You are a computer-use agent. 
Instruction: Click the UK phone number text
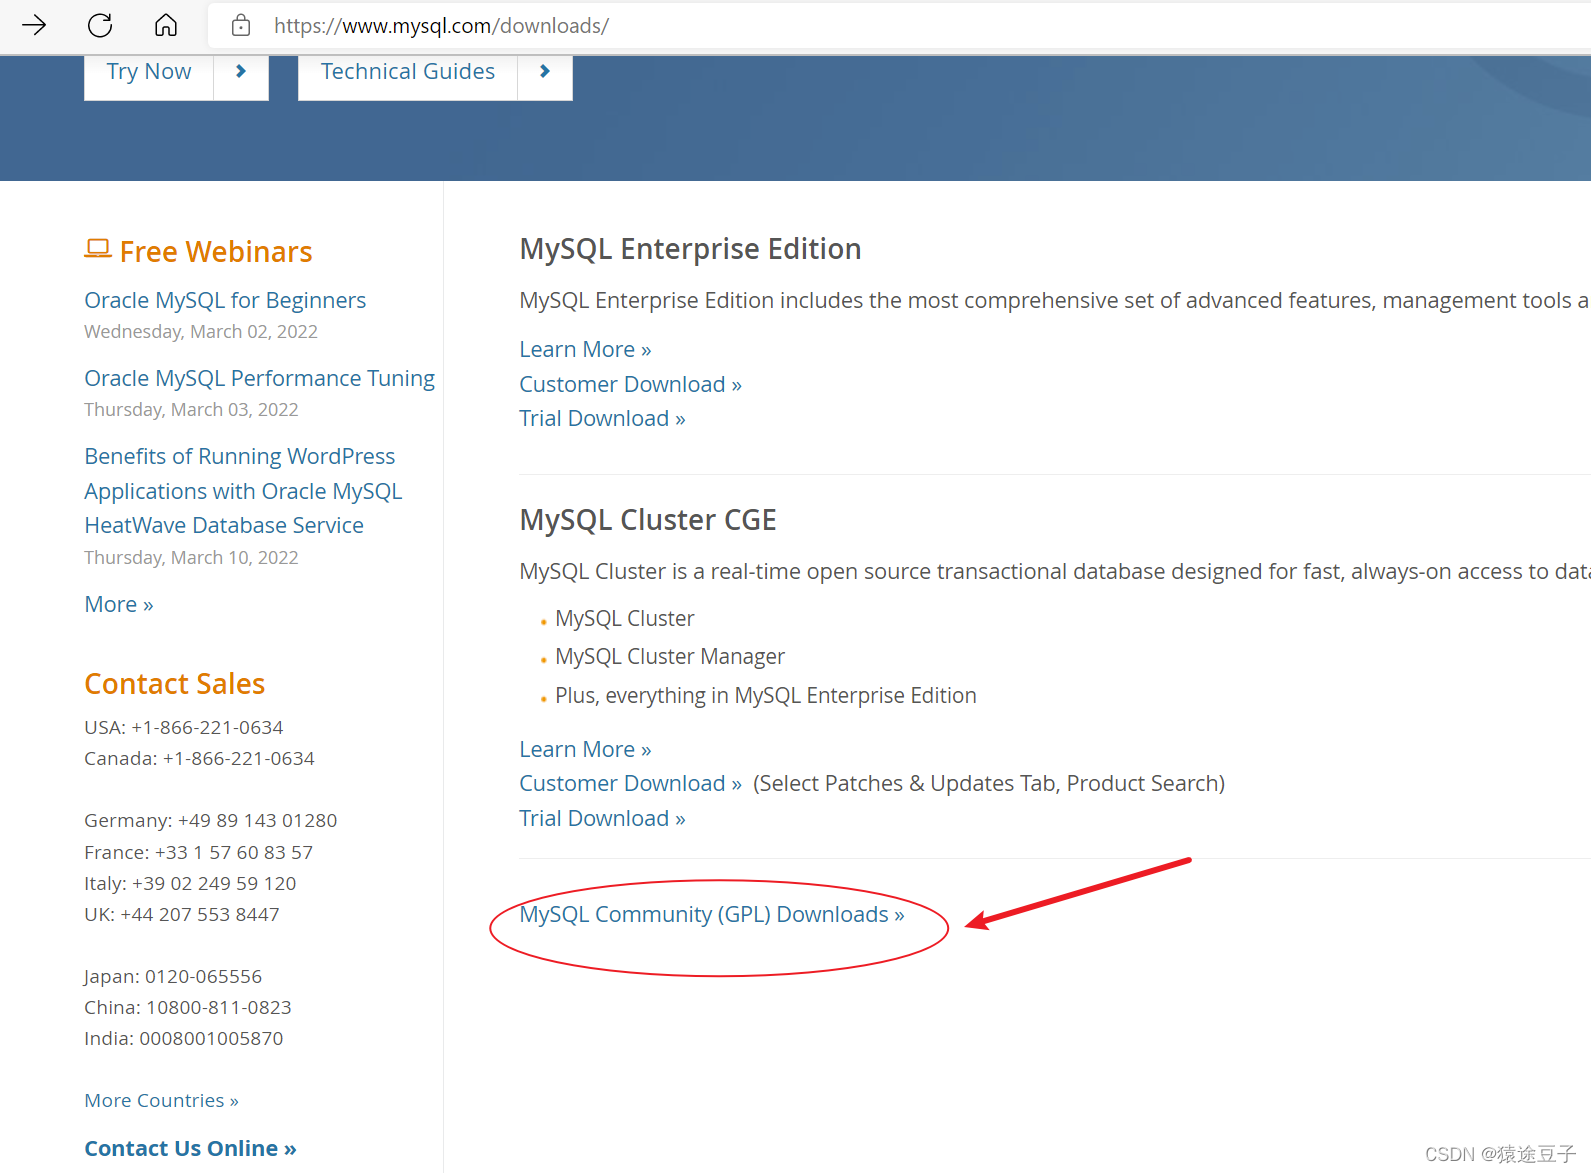click(182, 914)
